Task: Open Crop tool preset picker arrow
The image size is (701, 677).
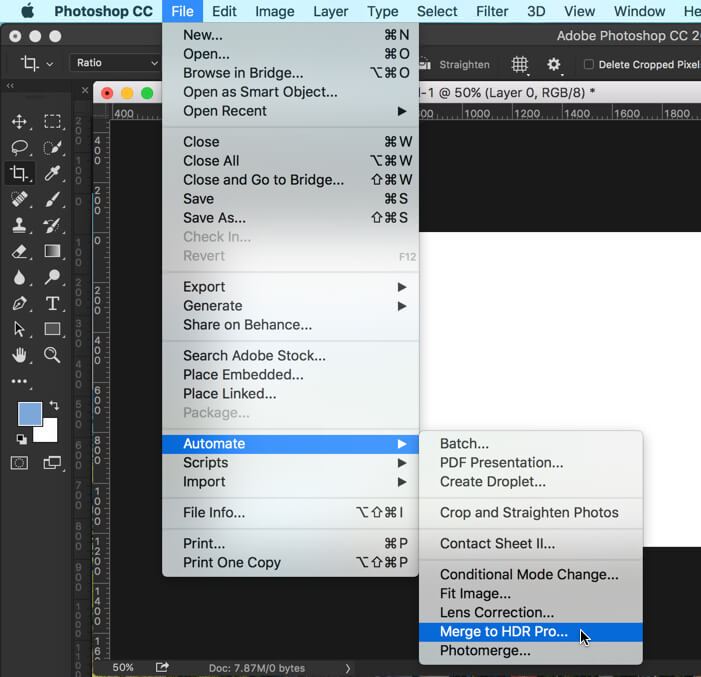Action: (50, 64)
